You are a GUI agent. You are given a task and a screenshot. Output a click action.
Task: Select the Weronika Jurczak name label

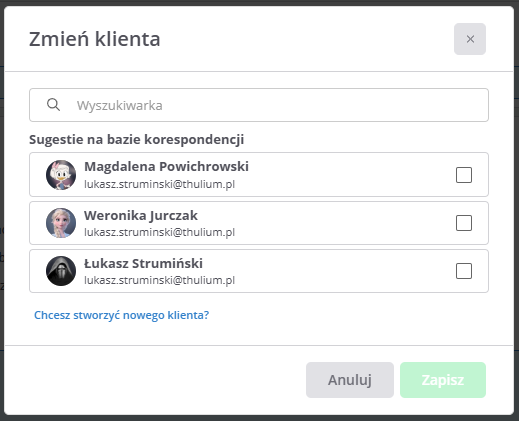coord(141,215)
